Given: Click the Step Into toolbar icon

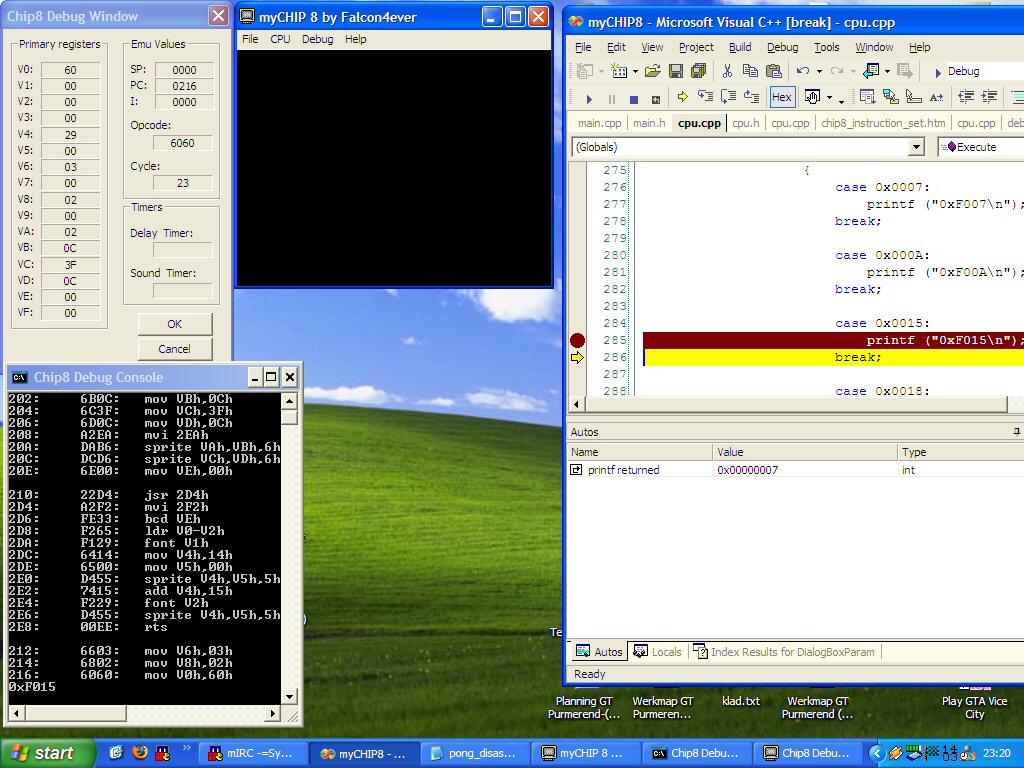Looking at the screenshot, I should 705,97.
